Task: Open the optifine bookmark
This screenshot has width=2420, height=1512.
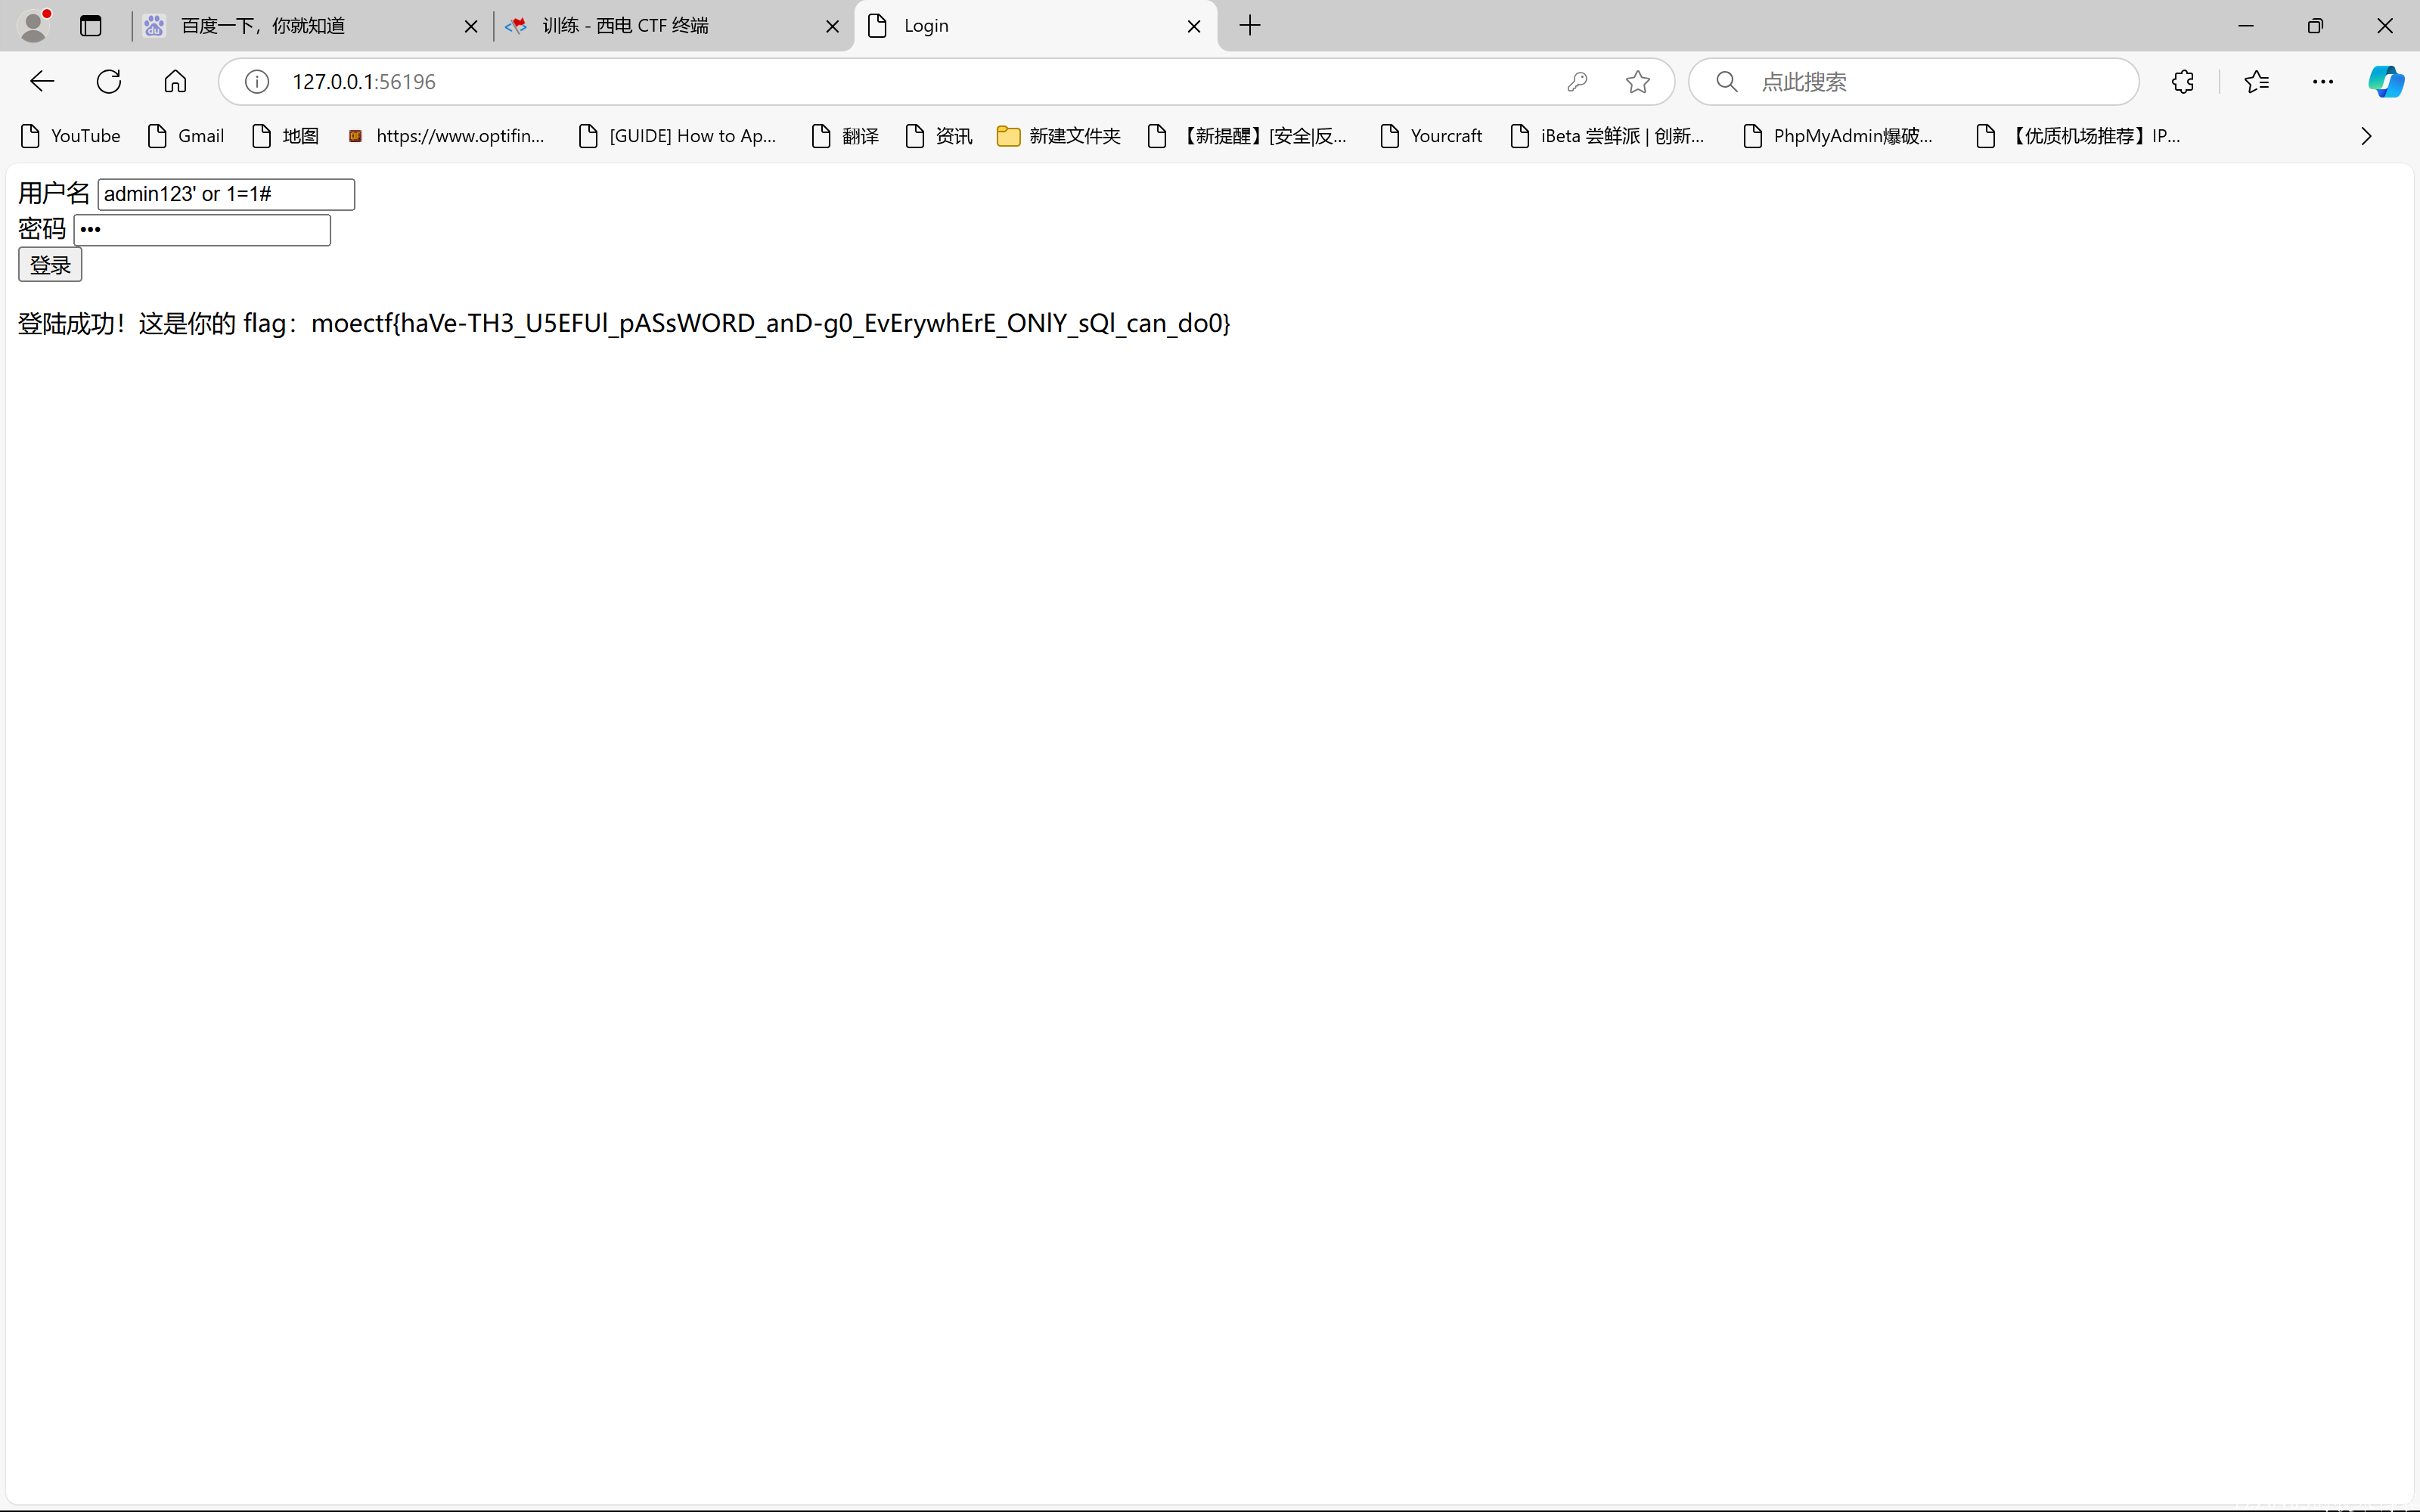Action: [446, 136]
